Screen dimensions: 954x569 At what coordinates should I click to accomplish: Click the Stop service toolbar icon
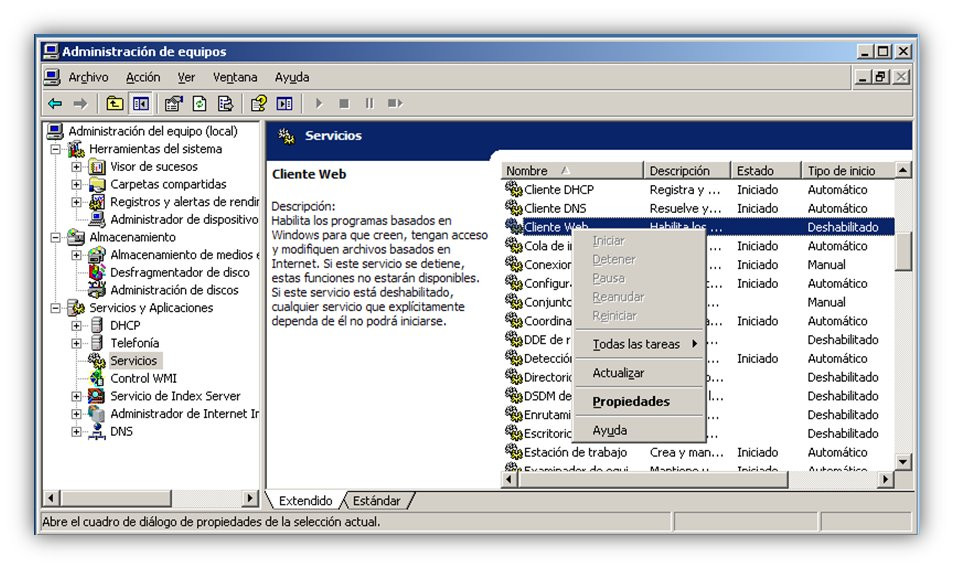click(344, 103)
